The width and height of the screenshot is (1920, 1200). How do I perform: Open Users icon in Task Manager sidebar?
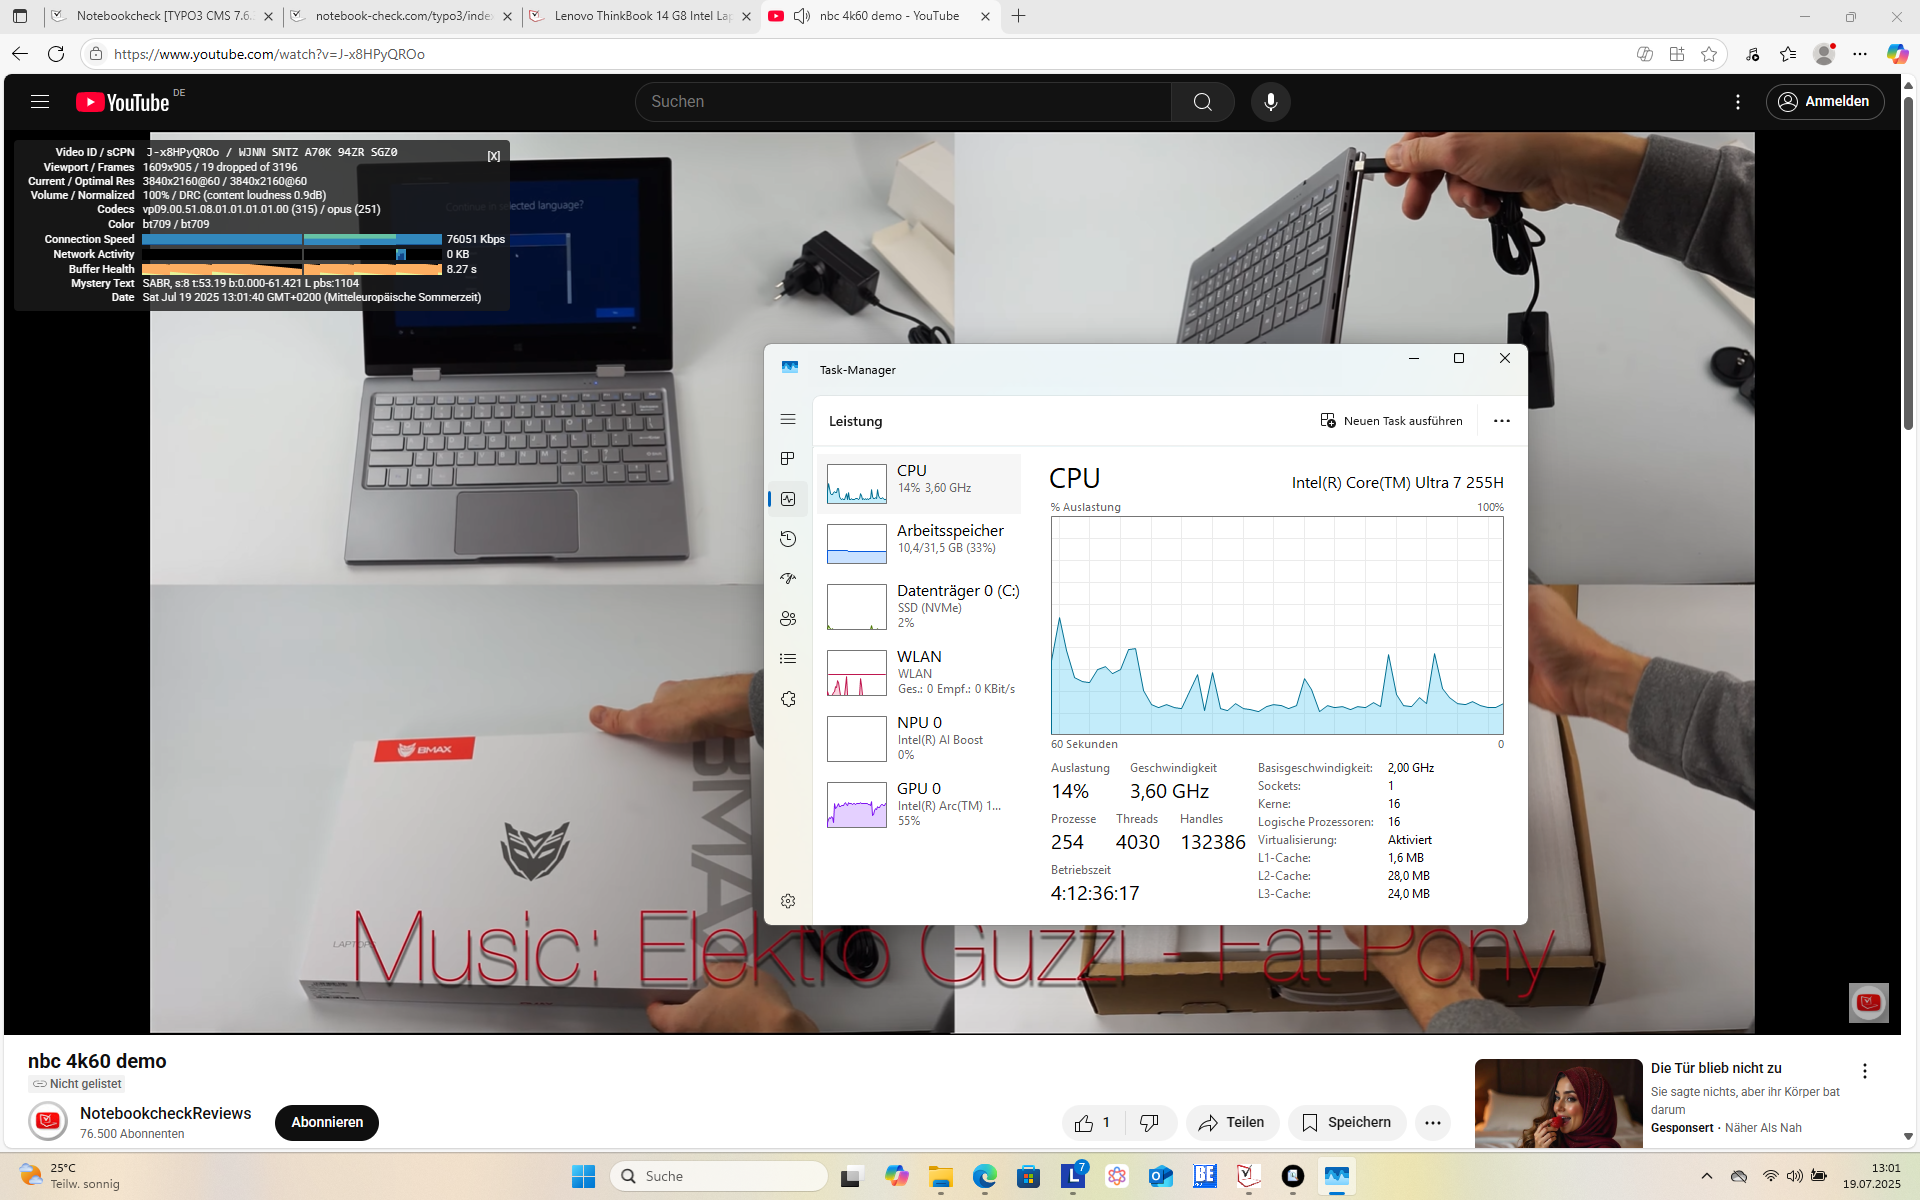tap(788, 619)
